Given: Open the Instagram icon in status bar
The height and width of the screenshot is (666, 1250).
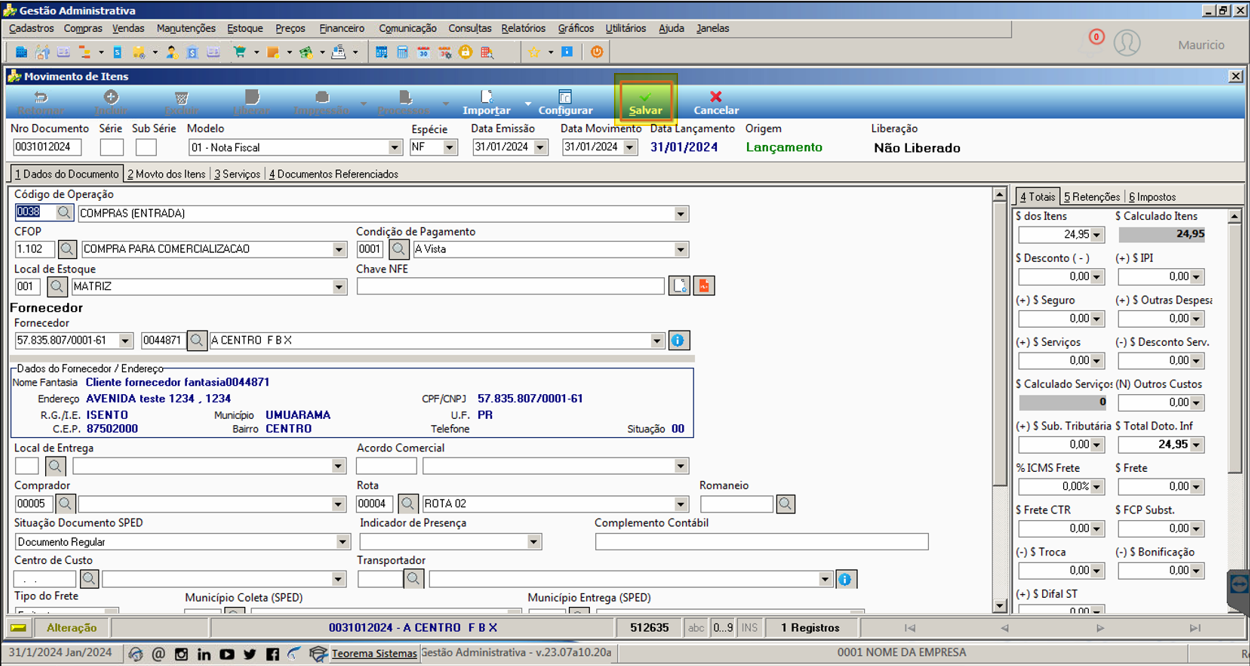Looking at the screenshot, I should coord(181,654).
